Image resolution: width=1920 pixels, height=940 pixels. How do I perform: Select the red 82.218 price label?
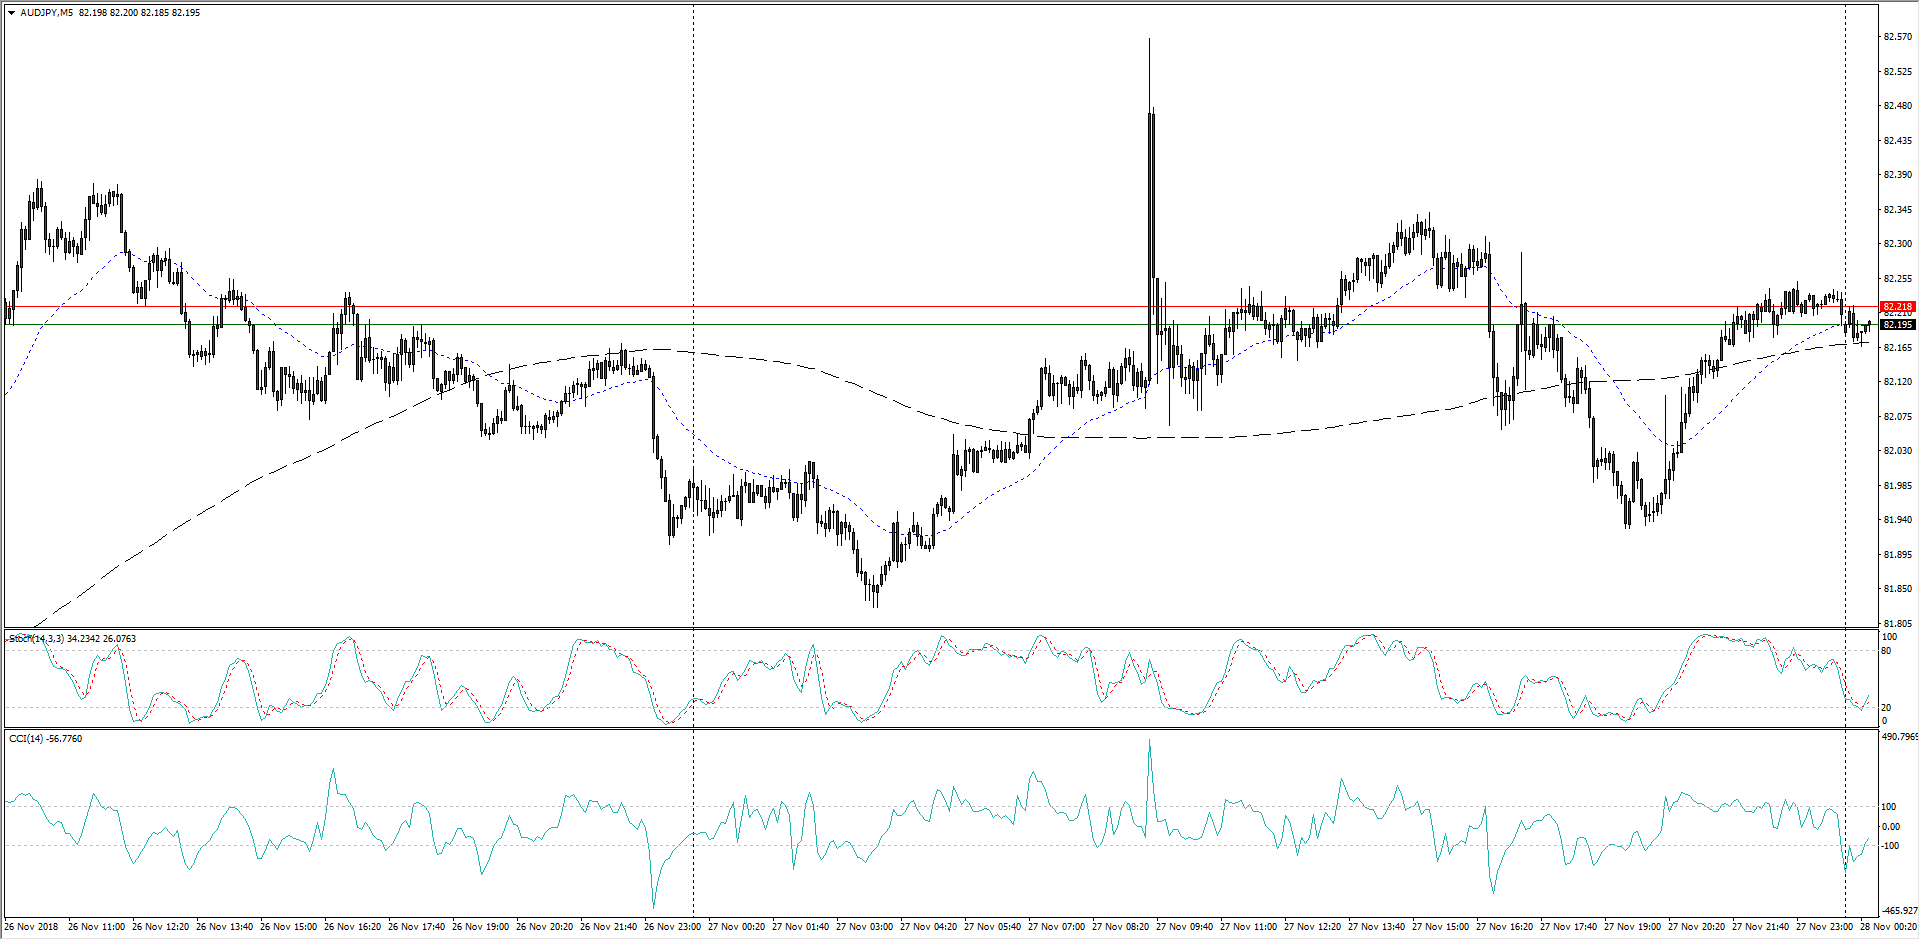(x=1897, y=307)
